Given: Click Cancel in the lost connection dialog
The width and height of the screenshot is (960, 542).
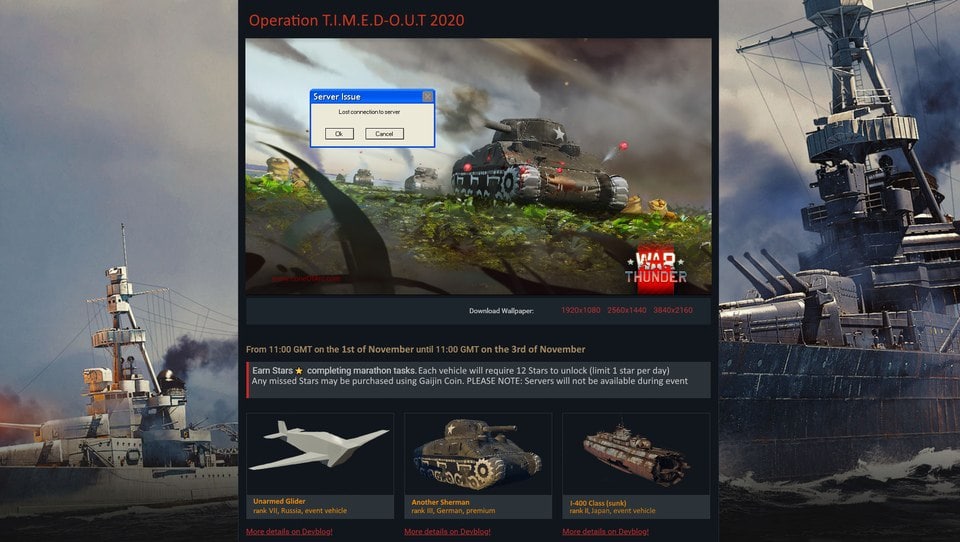Looking at the screenshot, I should coord(384,134).
